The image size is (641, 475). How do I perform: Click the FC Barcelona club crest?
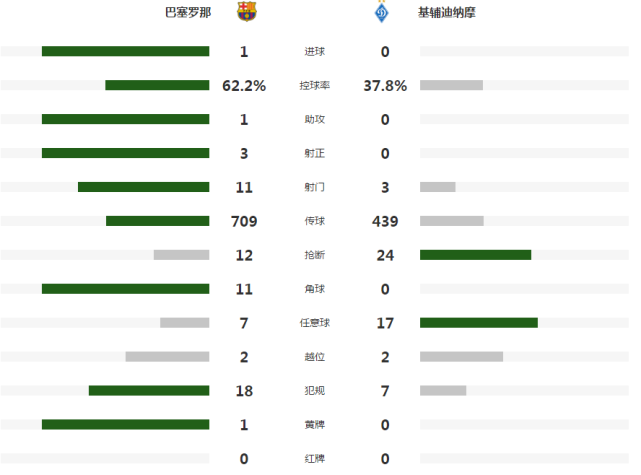click(247, 11)
